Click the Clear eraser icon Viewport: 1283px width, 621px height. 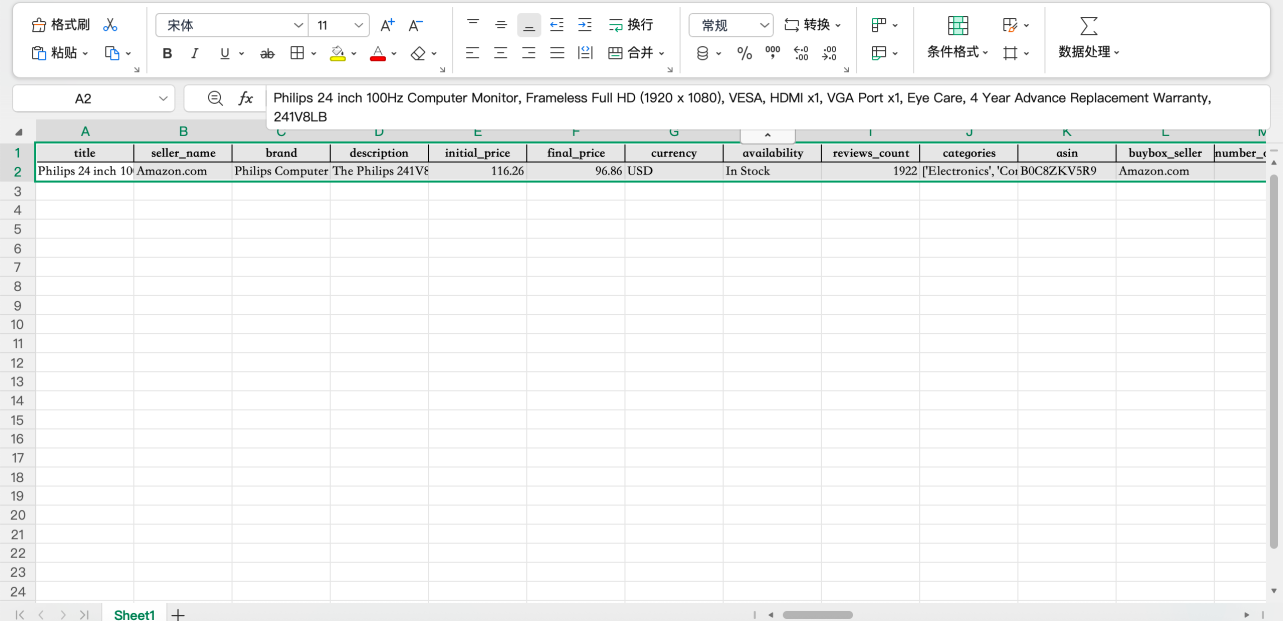418,53
